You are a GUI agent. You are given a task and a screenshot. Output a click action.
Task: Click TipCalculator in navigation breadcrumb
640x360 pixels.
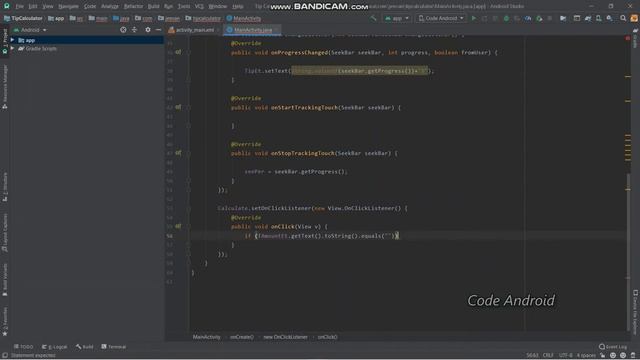[23, 18]
